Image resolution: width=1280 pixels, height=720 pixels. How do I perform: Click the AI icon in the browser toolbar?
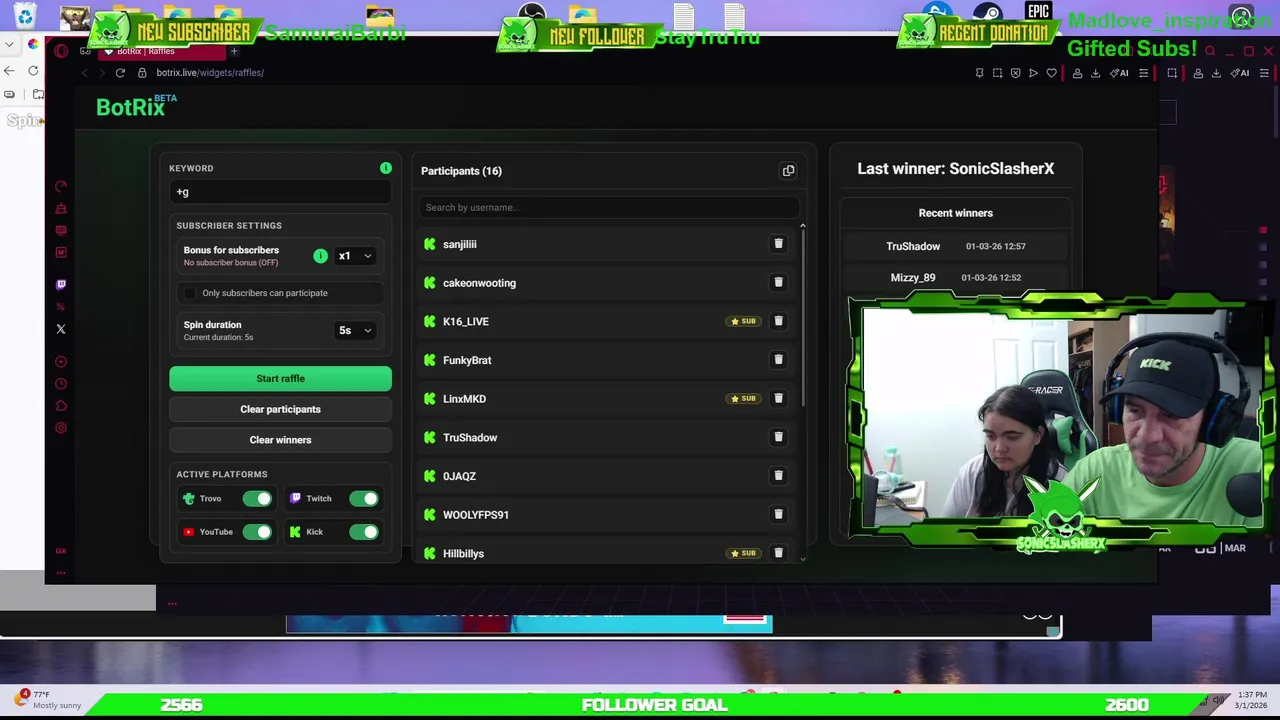1119,72
